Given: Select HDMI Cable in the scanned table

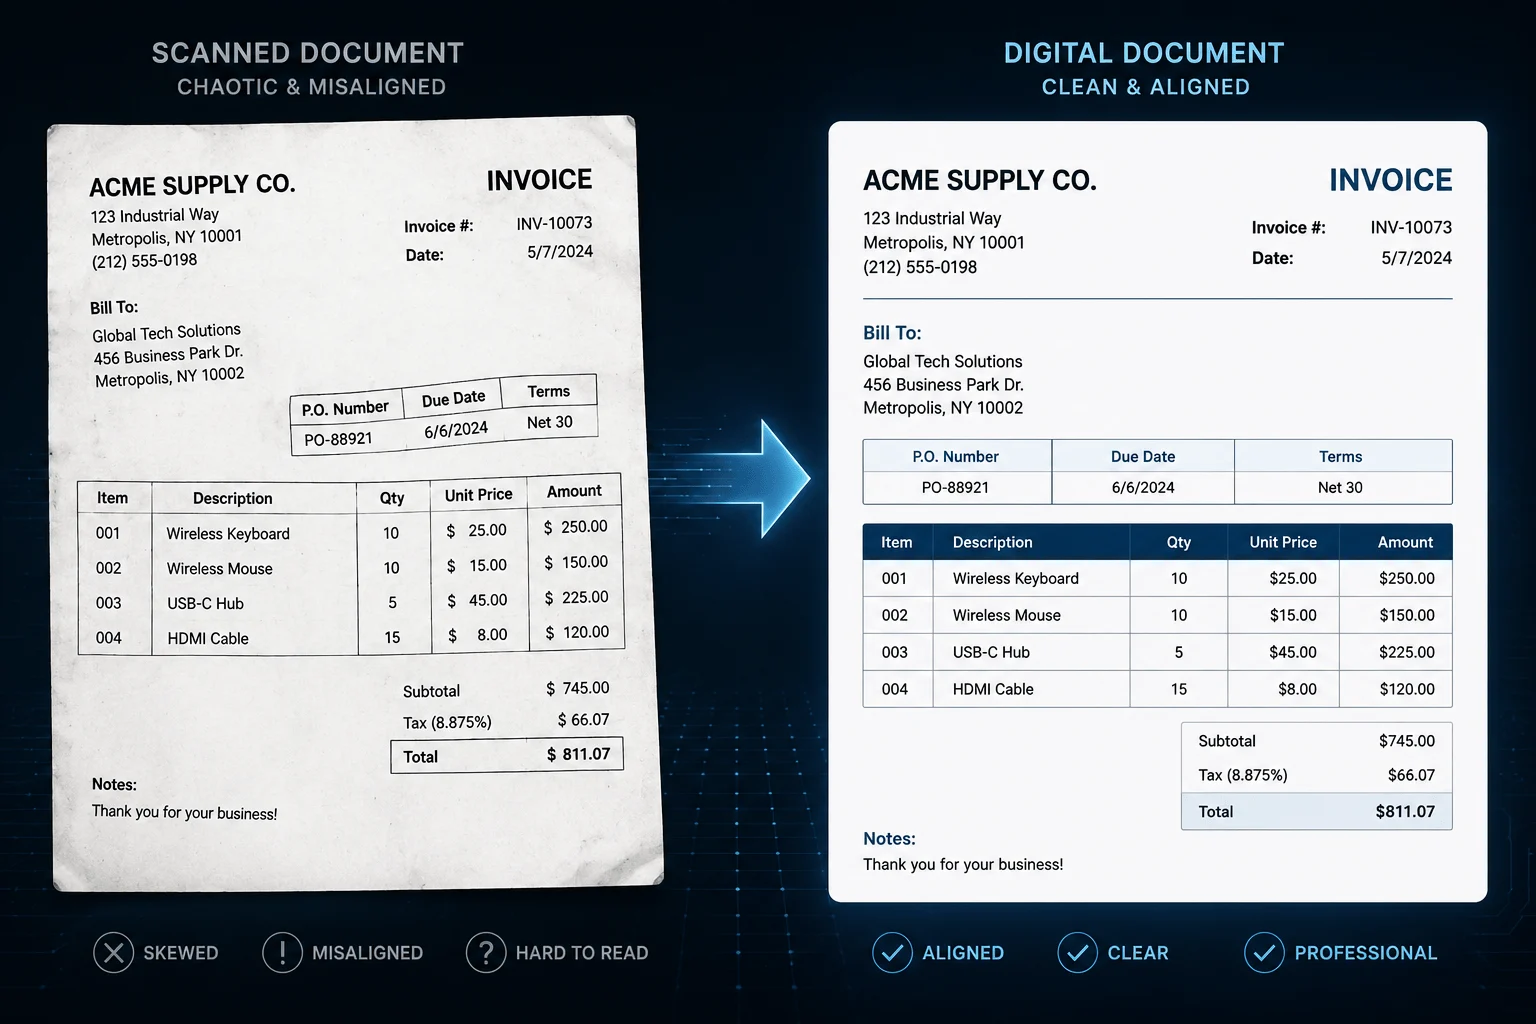Looking at the screenshot, I should 208,638.
